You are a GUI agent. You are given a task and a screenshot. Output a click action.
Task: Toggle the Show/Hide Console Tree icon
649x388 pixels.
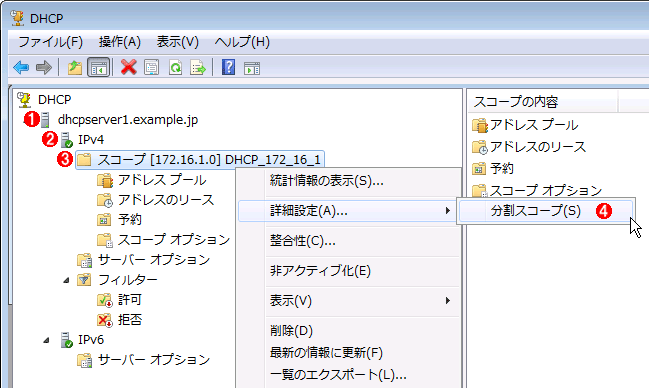tap(99, 67)
